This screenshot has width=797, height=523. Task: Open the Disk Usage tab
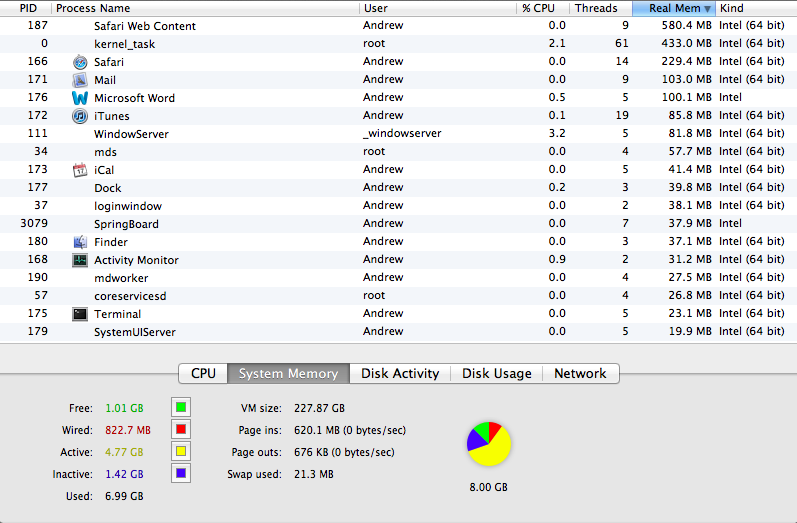497,374
